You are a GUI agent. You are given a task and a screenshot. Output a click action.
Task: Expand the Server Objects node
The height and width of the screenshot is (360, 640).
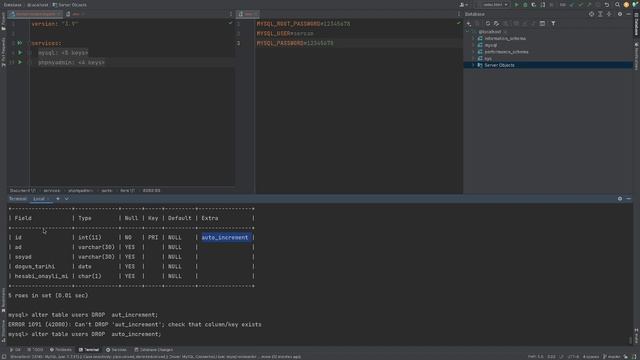tap(473, 65)
